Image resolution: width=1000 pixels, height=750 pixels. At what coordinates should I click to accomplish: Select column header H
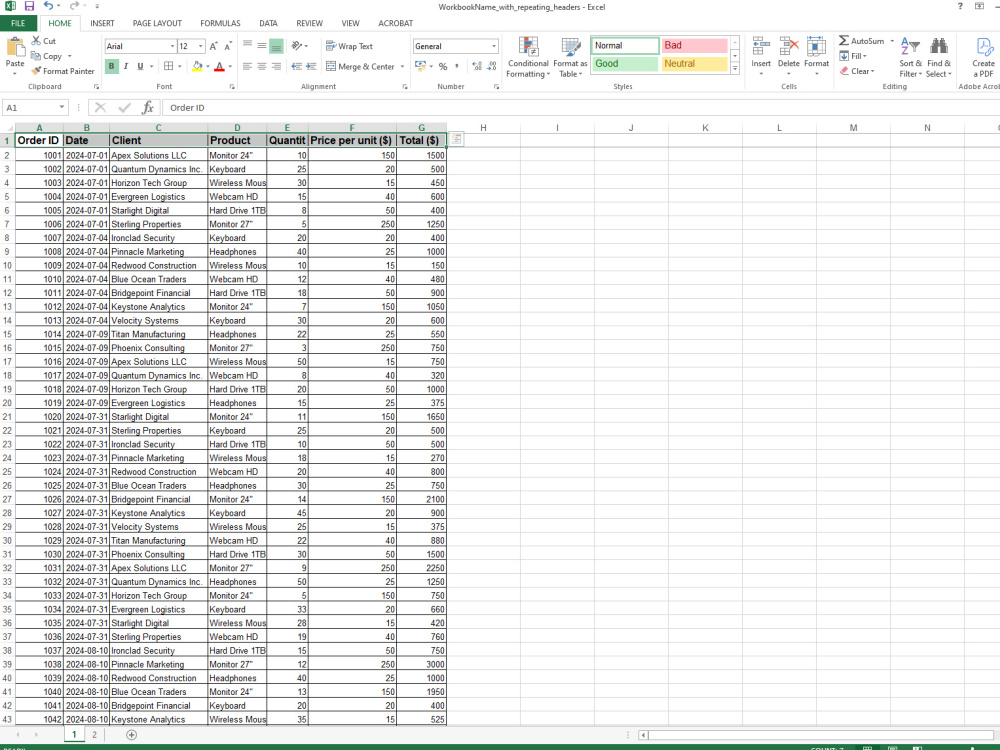483,128
